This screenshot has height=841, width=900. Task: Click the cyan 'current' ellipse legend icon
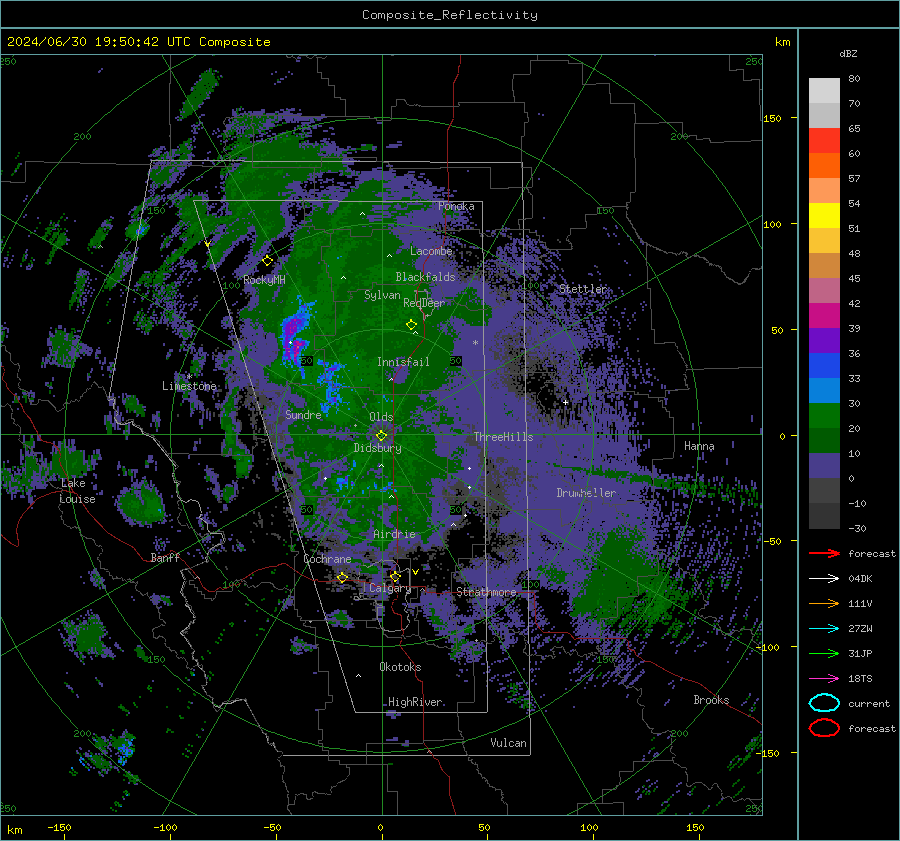[824, 703]
